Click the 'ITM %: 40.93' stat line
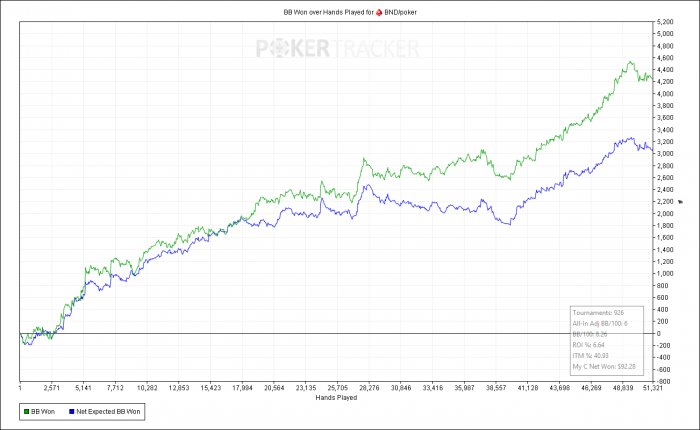This screenshot has height=430, width=700. tap(590, 356)
